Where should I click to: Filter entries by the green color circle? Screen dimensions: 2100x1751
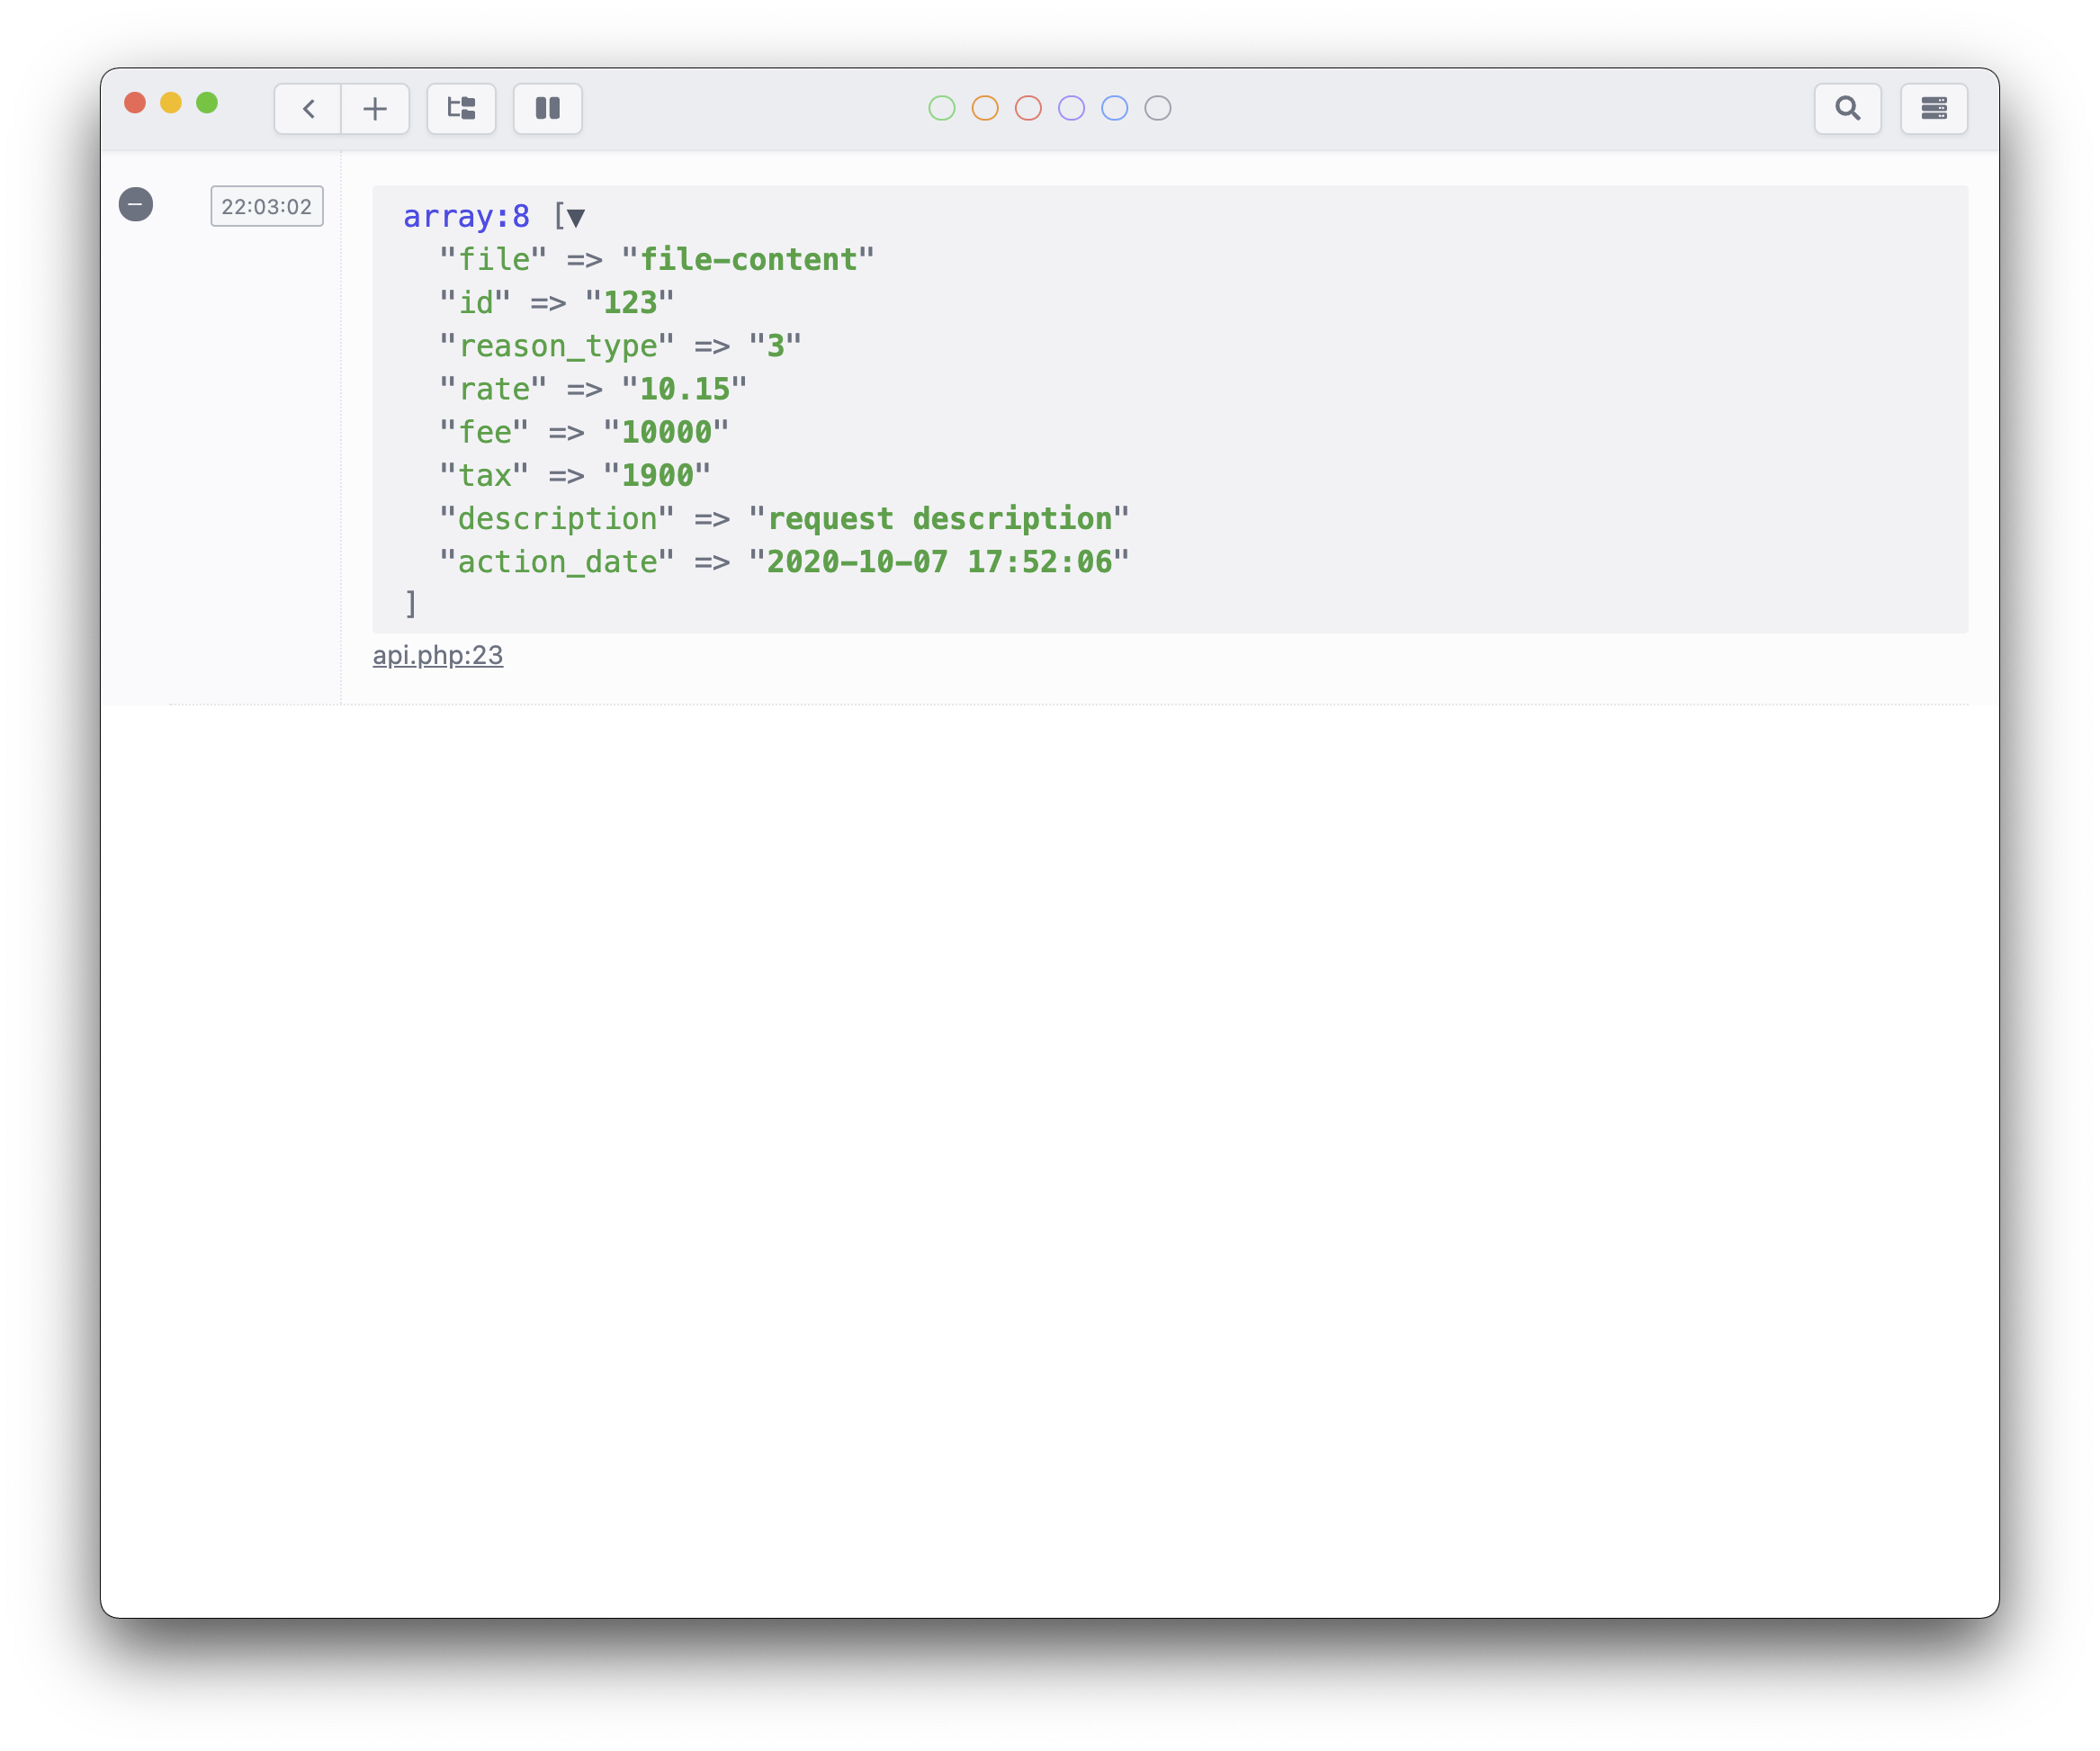tap(940, 107)
